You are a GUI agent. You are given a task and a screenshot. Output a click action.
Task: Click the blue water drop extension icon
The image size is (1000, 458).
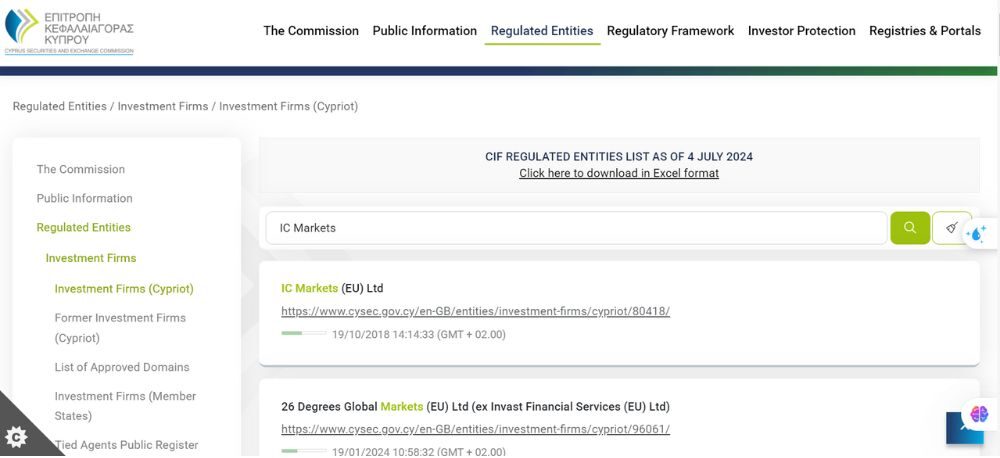(977, 233)
